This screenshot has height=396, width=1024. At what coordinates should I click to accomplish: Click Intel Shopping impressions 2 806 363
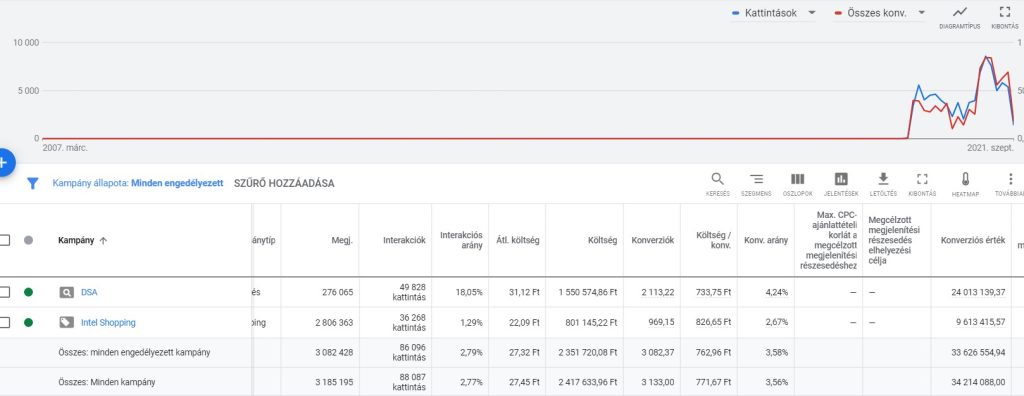334,322
